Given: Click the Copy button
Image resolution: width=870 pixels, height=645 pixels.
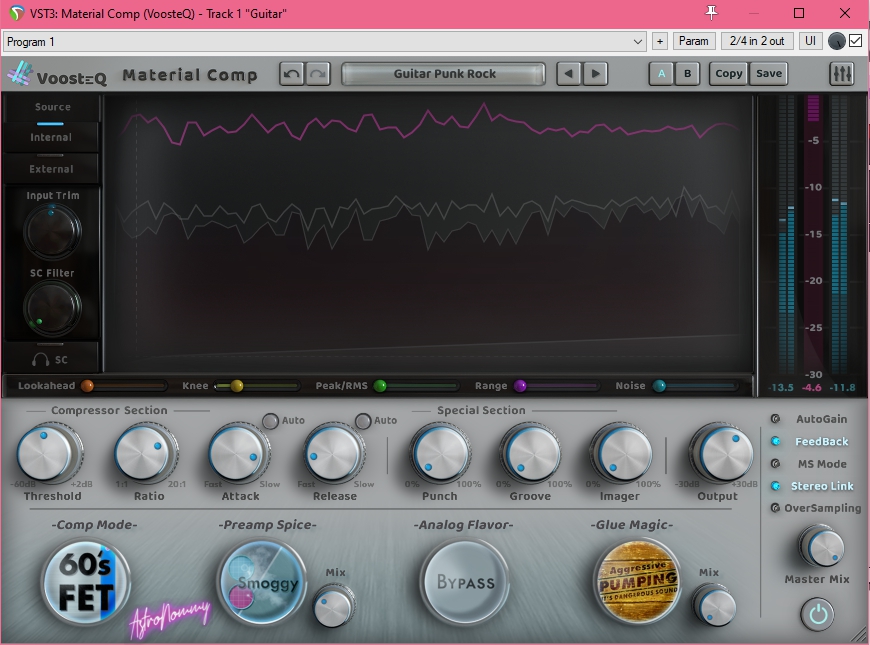Looking at the screenshot, I should (729, 74).
